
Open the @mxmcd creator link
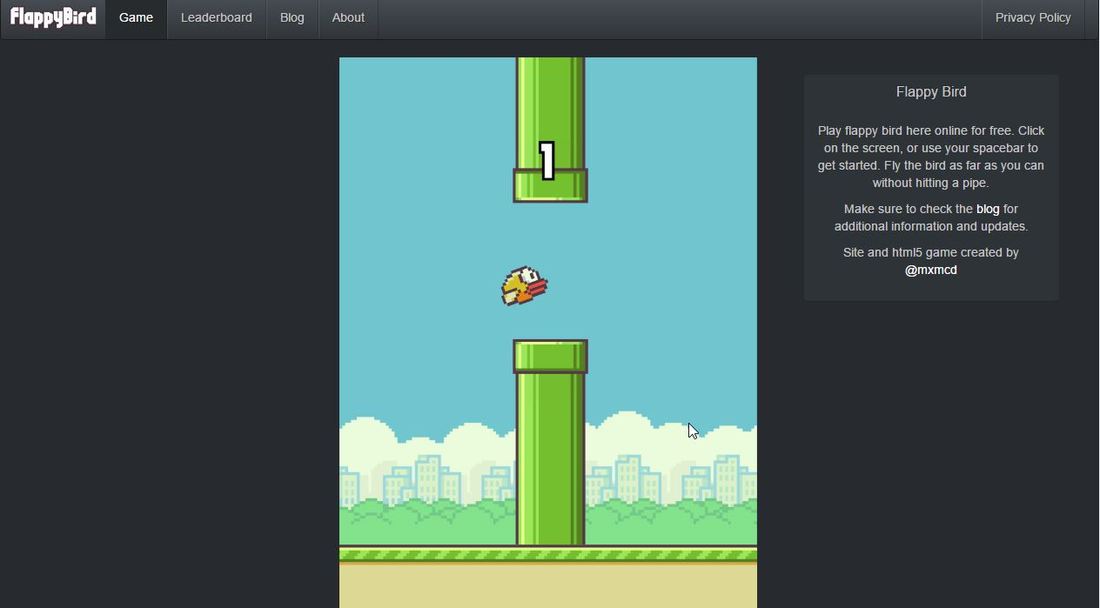pos(931,270)
